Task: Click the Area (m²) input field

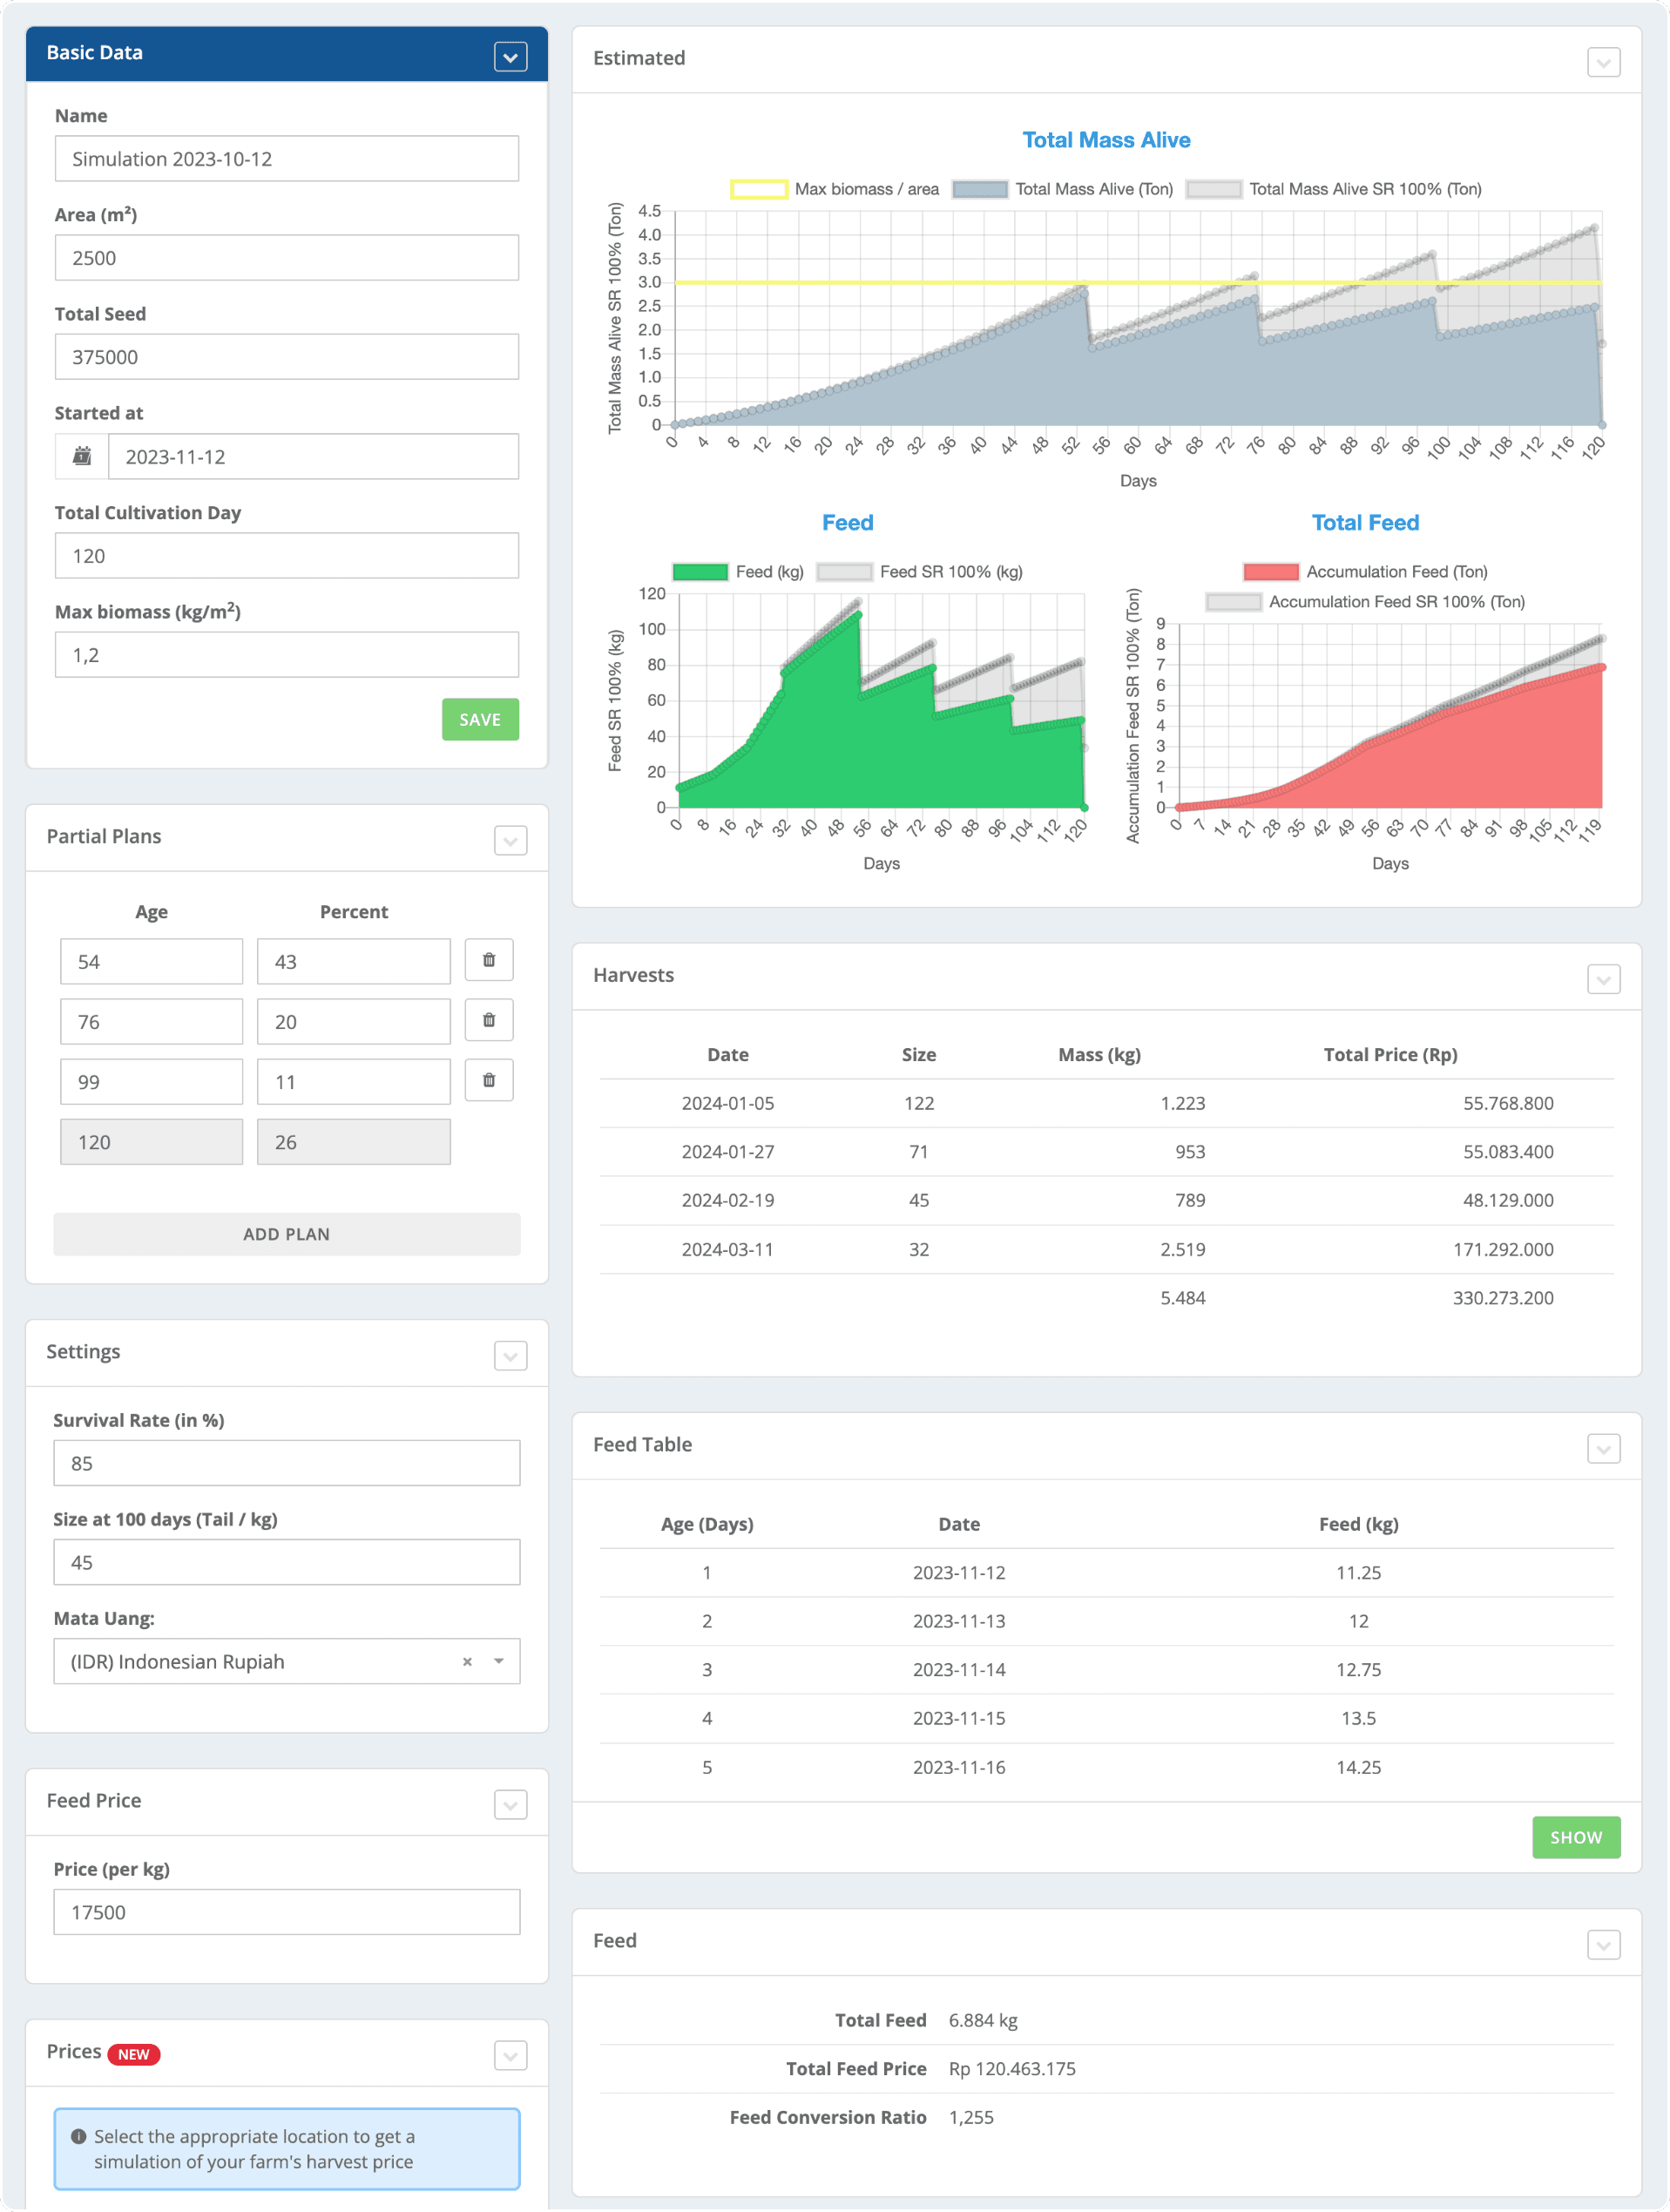Action: click(286, 257)
